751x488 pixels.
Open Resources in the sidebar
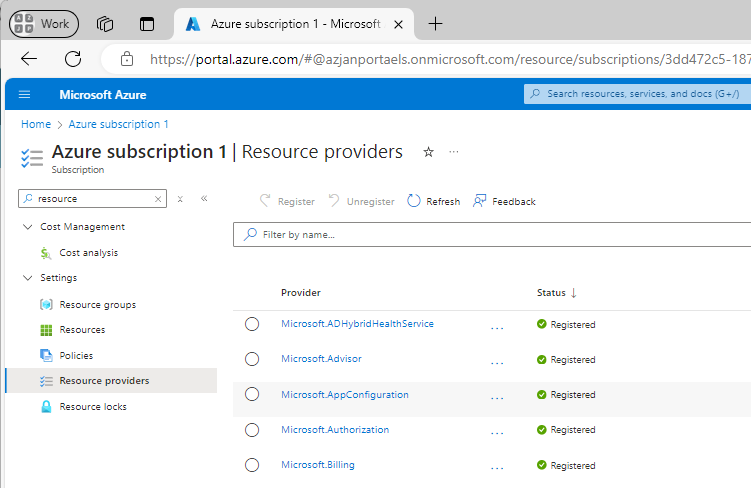coord(82,330)
